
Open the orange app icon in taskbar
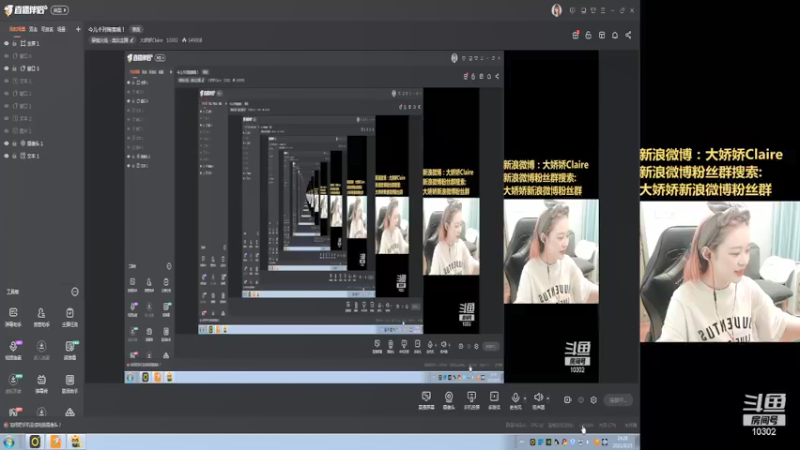pos(55,442)
